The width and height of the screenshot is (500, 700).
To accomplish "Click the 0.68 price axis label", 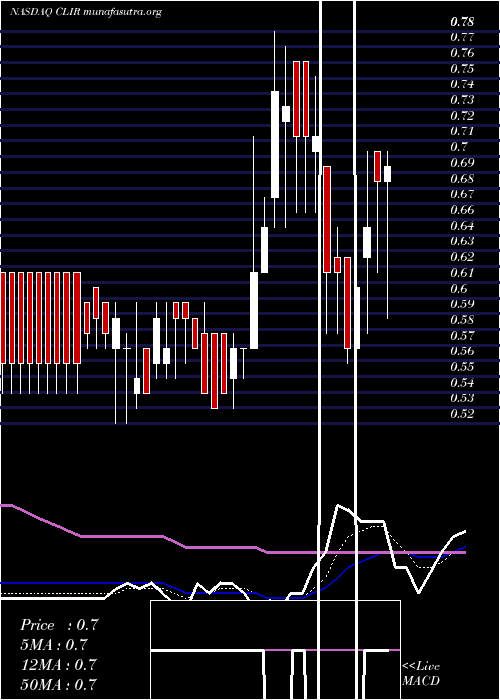I will [x=462, y=179].
